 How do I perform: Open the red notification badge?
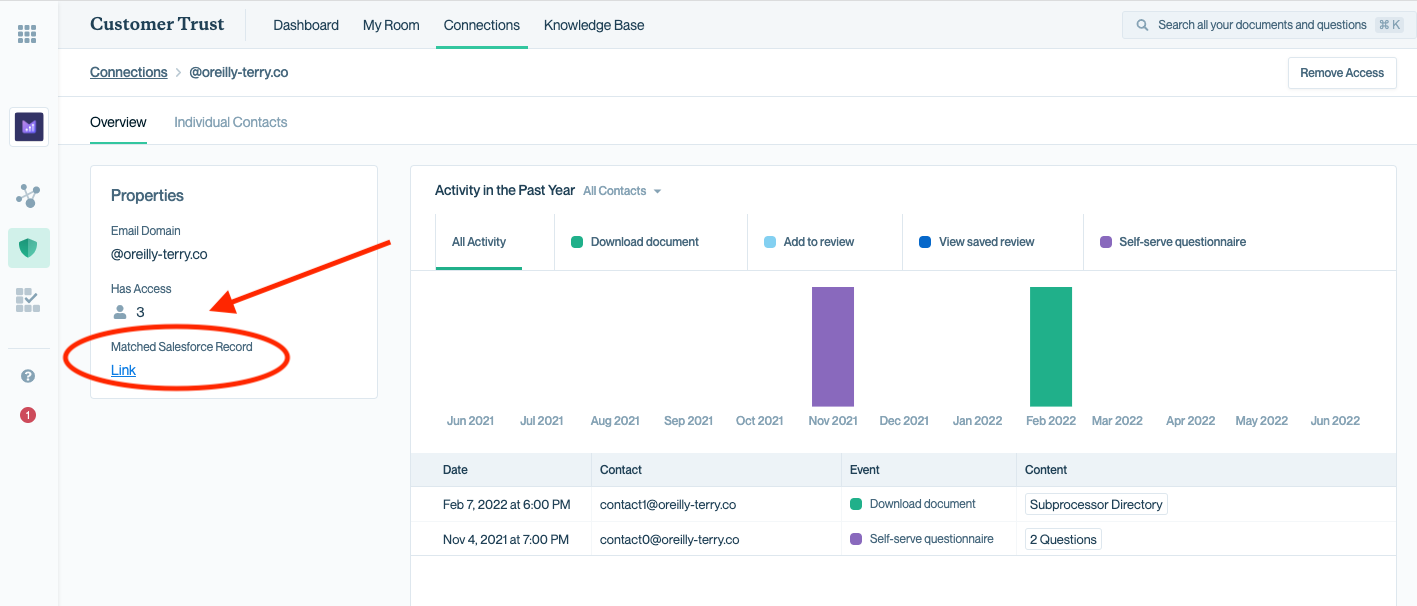click(x=28, y=414)
